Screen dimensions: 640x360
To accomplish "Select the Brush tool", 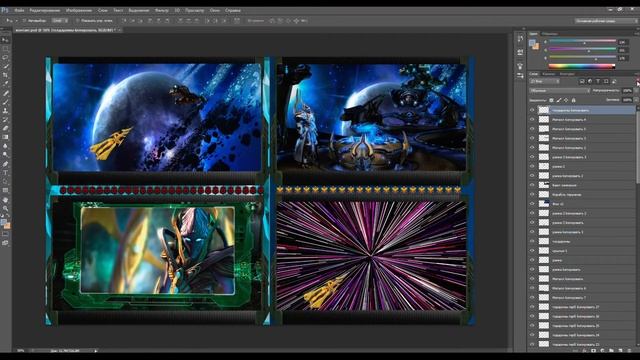I will pyautogui.click(x=5, y=102).
